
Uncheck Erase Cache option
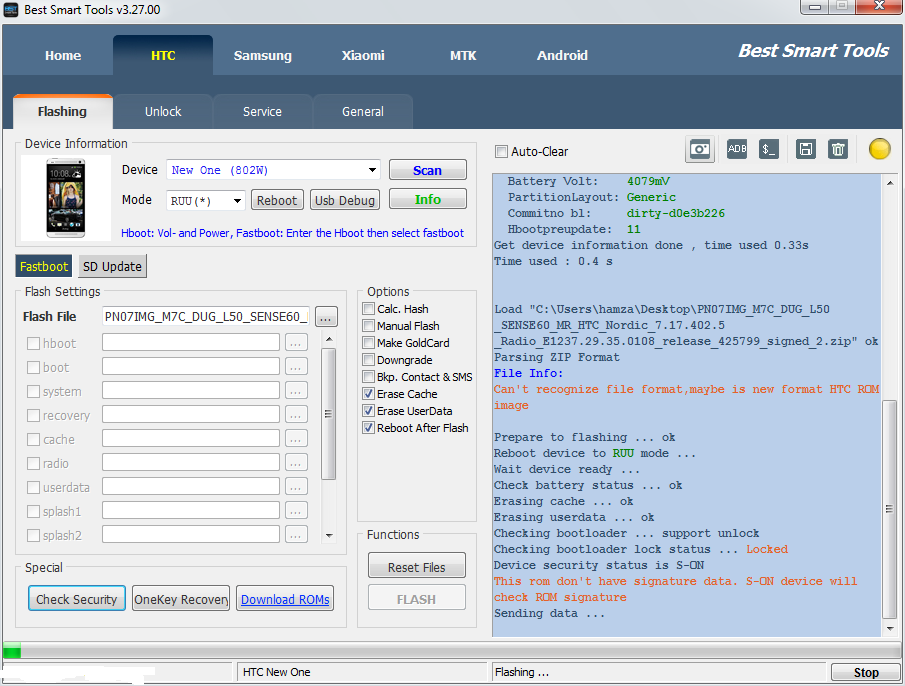tap(368, 394)
